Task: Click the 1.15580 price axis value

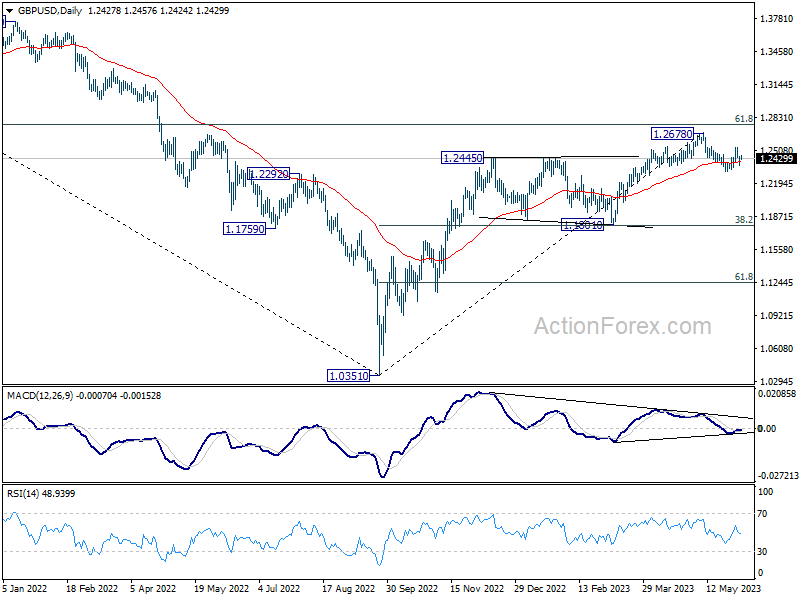Action: click(777, 249)
